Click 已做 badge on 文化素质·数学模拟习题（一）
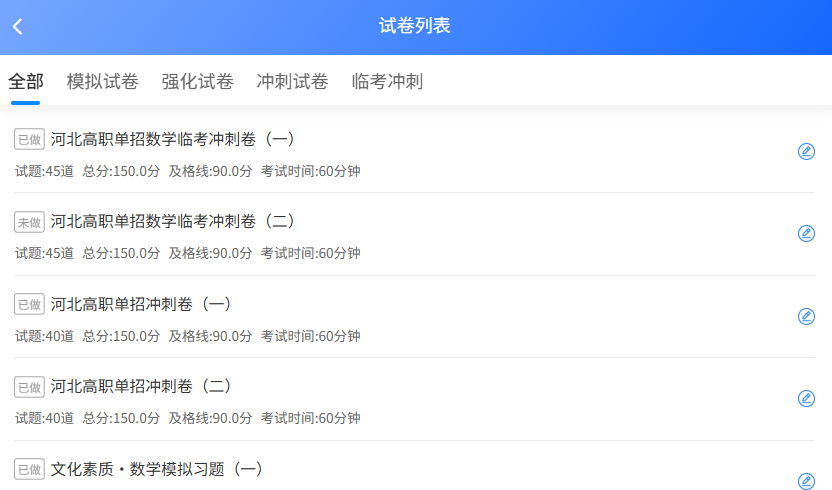This screenshot has height=490, width=832. pos(29,468)
